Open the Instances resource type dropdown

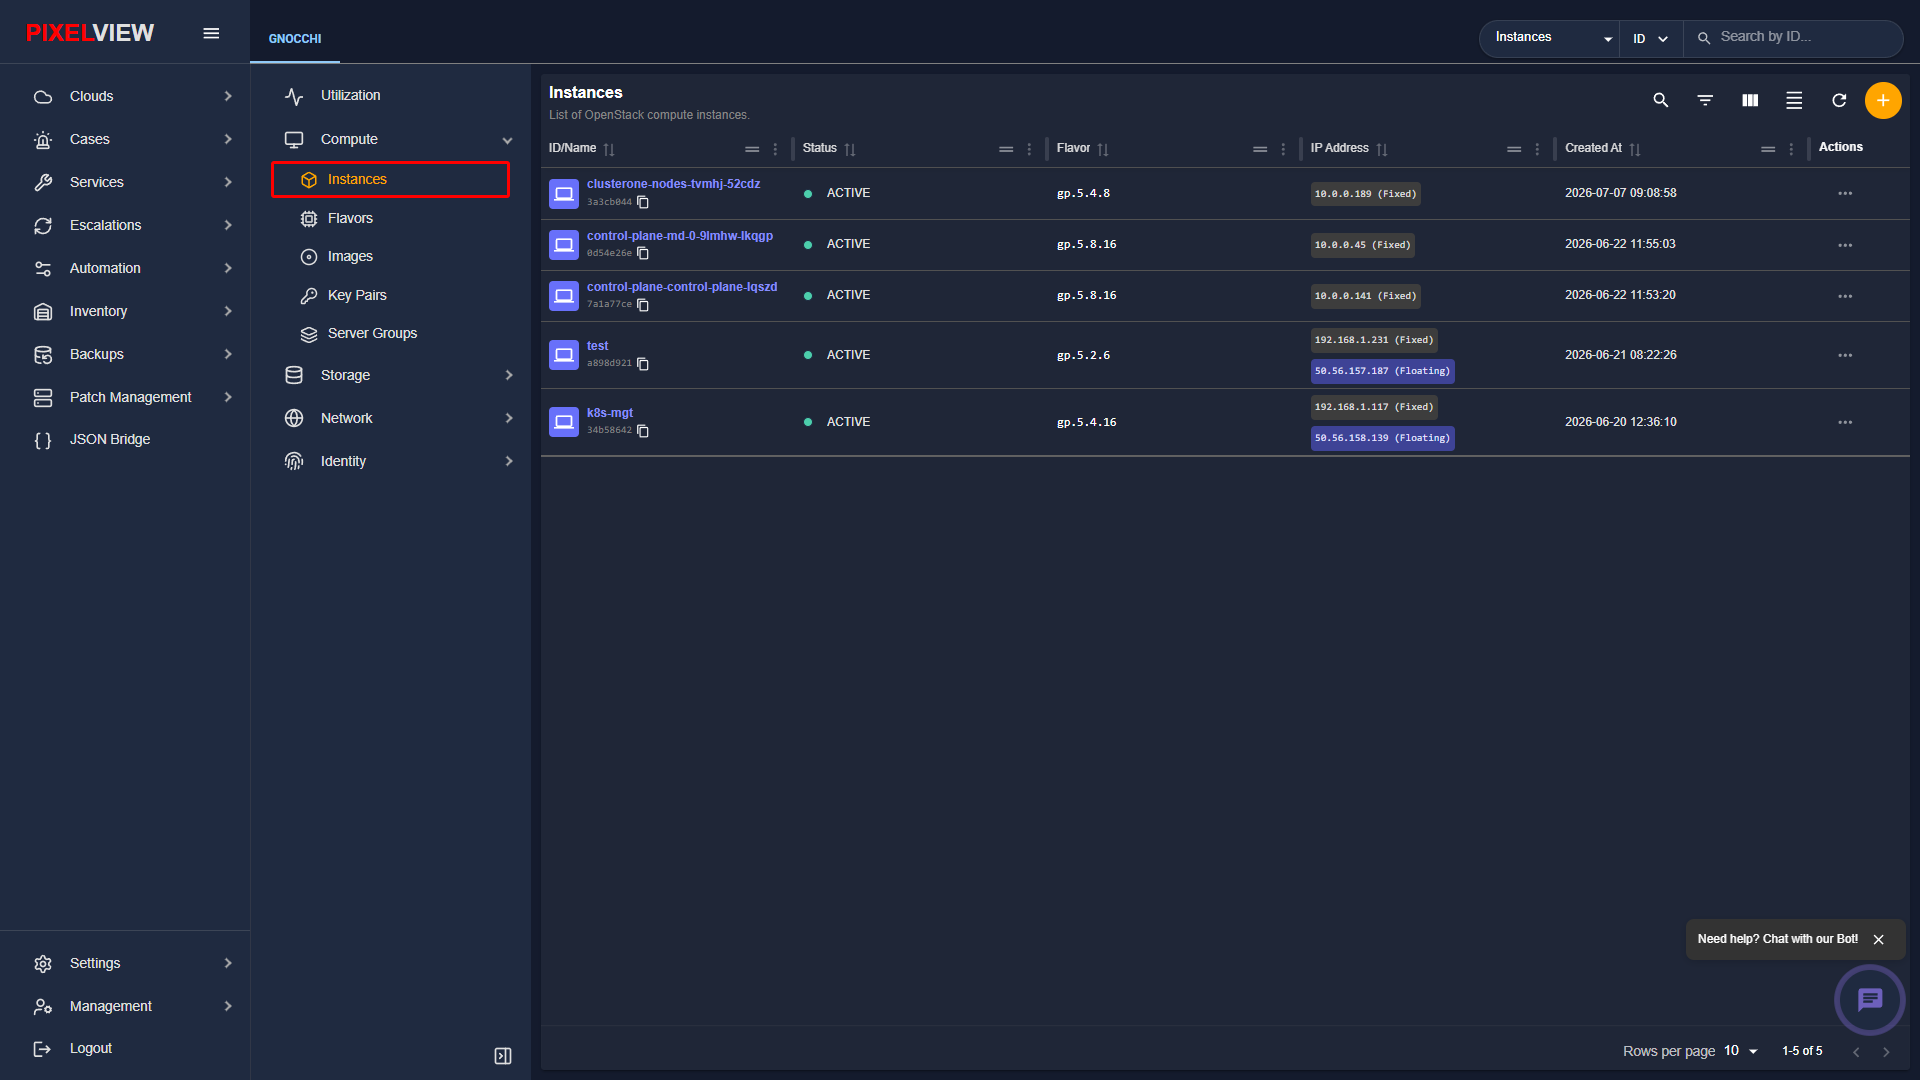1551,38
